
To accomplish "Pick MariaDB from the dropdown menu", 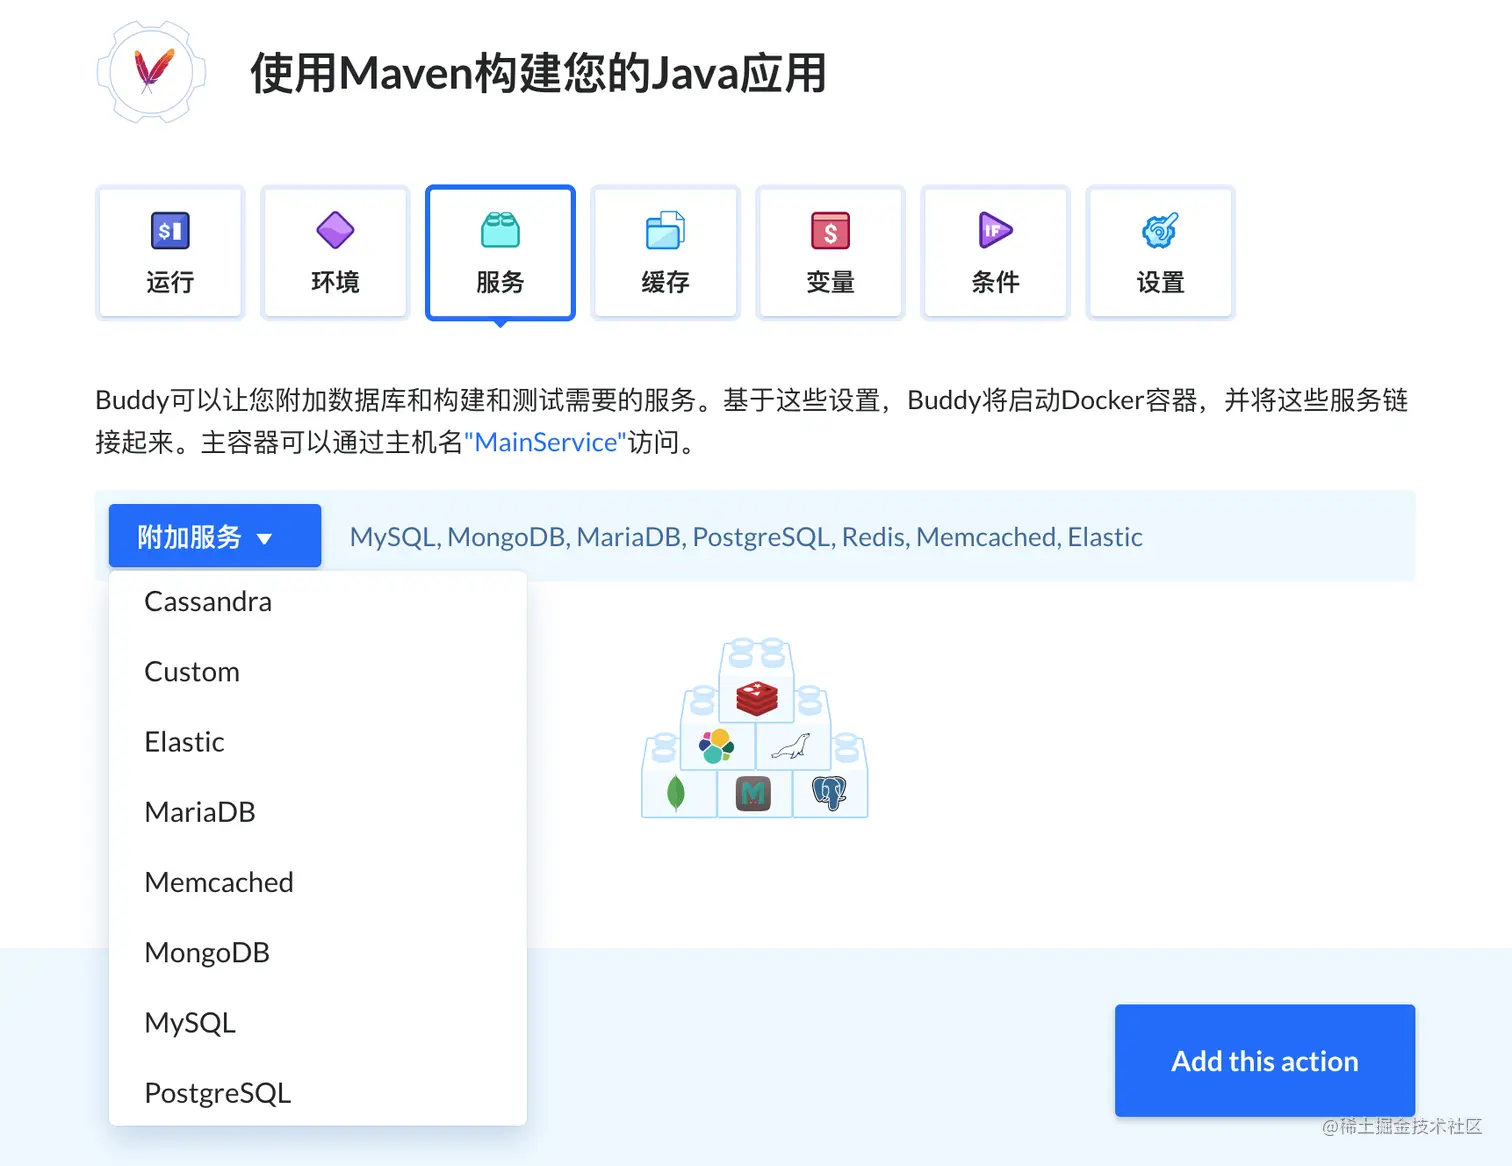I will (318, 812).
